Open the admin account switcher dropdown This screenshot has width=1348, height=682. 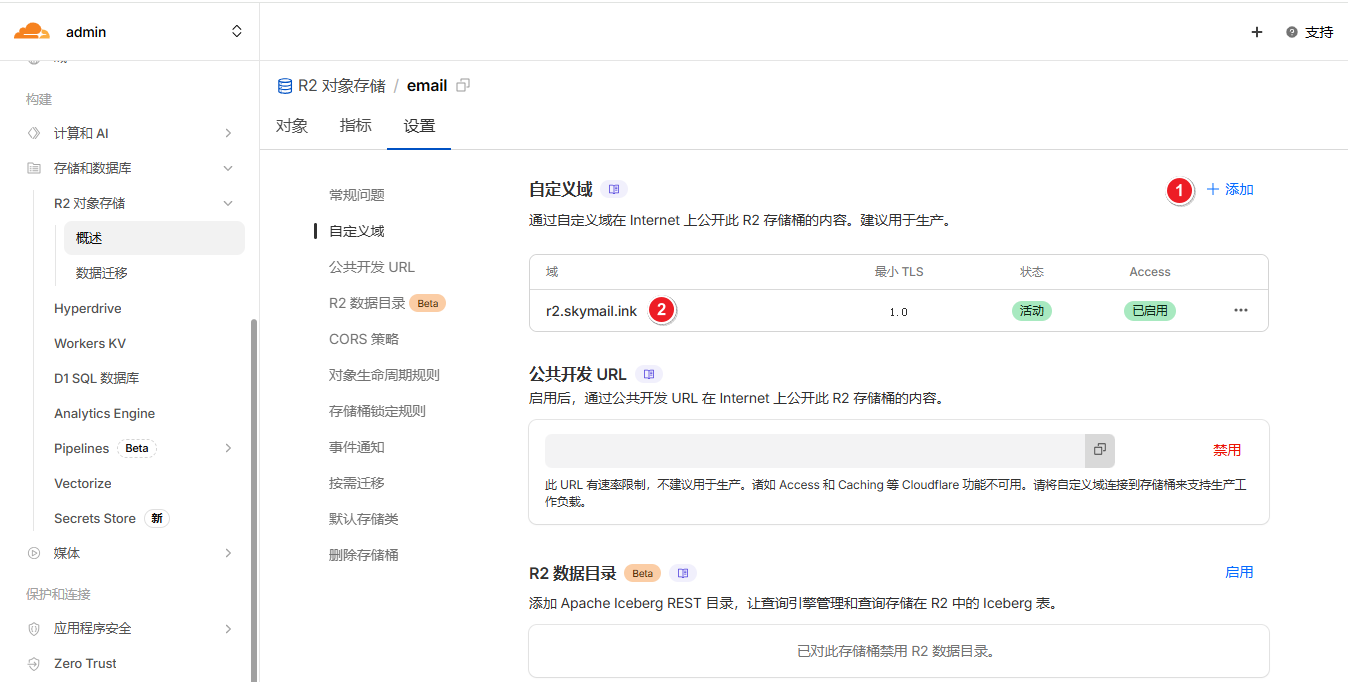click(x=237, y=32)
